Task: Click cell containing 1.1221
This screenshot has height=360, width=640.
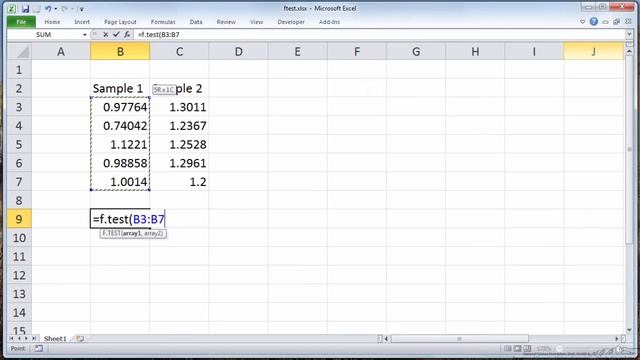Action: click(x=120, y=144)
